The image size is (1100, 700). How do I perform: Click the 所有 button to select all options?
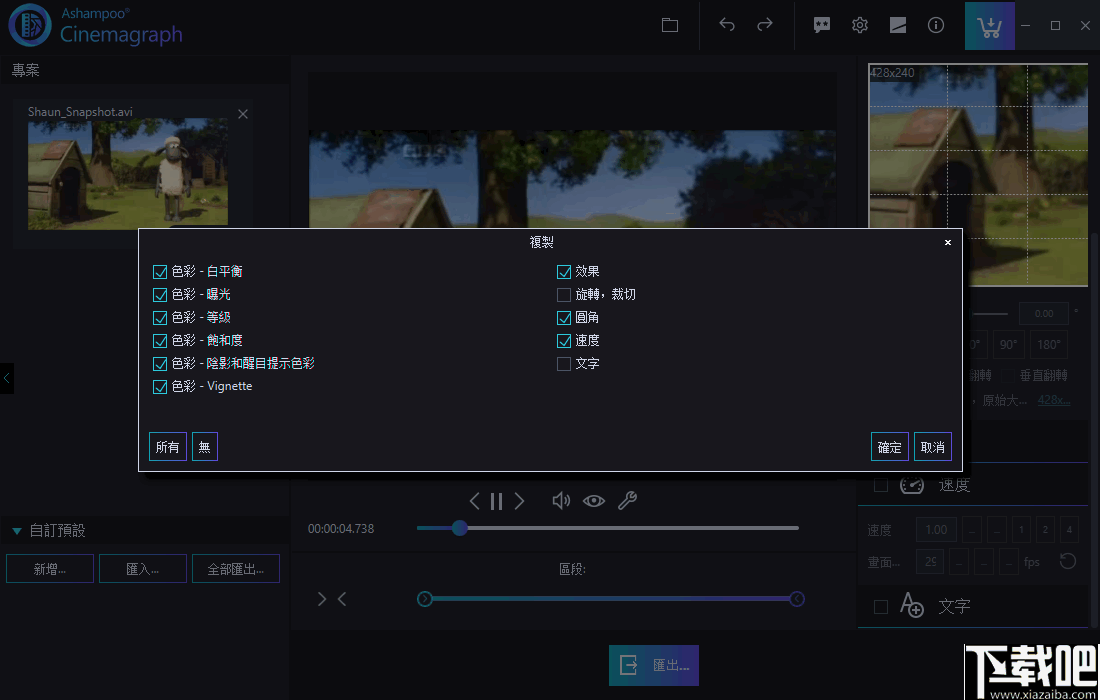pos(167,446)
